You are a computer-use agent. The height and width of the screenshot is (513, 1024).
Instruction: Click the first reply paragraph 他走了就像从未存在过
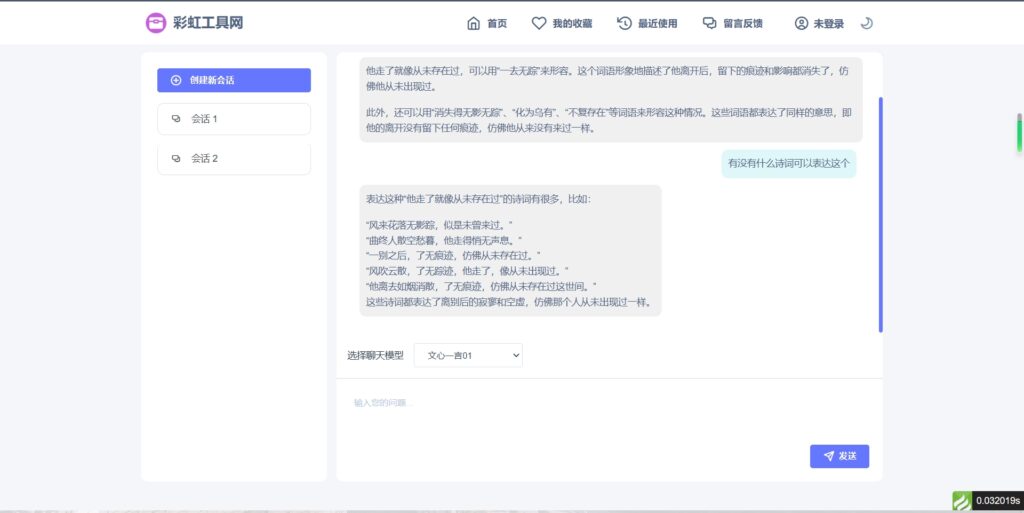point(607,78)
